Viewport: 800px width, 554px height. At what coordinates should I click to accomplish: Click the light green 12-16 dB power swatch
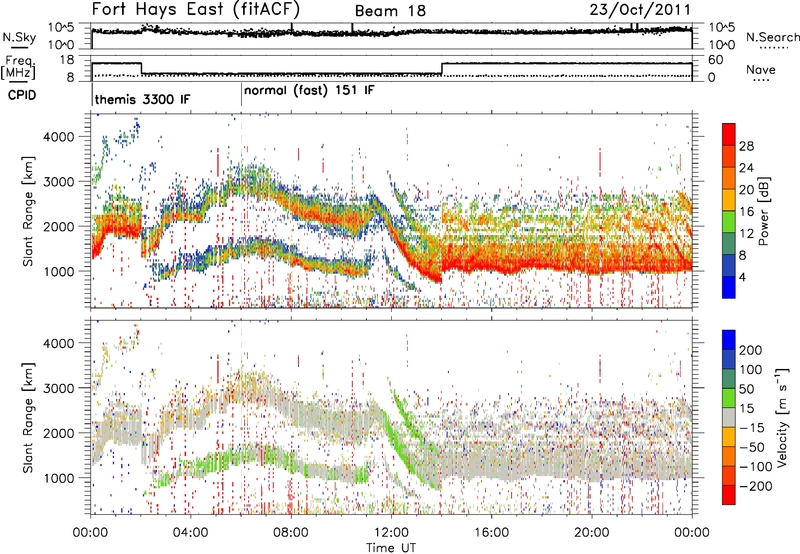pyautogui.click(x=729, y=222)
